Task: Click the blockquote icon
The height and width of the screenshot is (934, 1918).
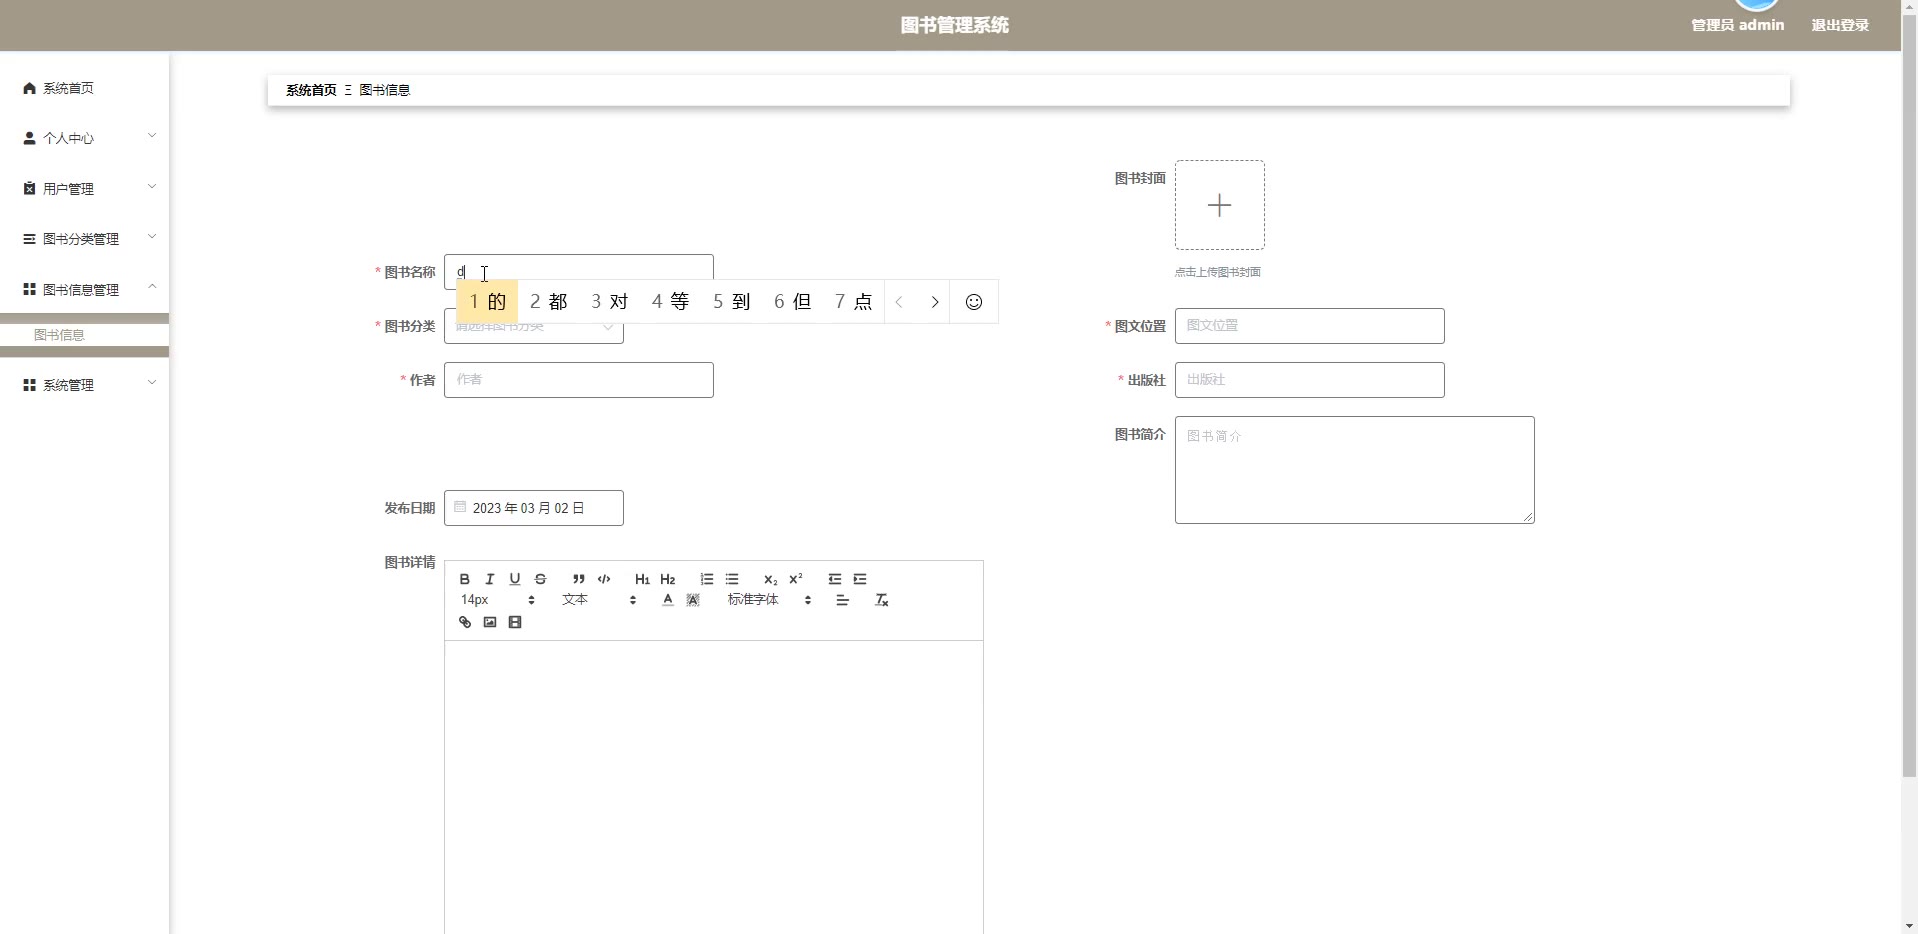Action: click(578, 579)
